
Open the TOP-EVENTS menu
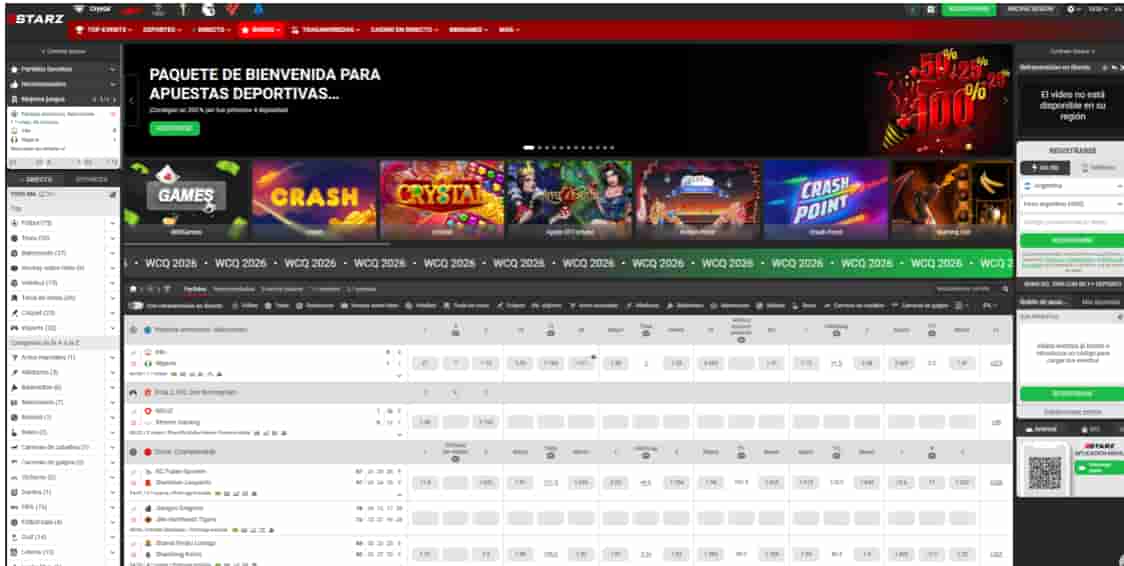[x=104, y=30]
